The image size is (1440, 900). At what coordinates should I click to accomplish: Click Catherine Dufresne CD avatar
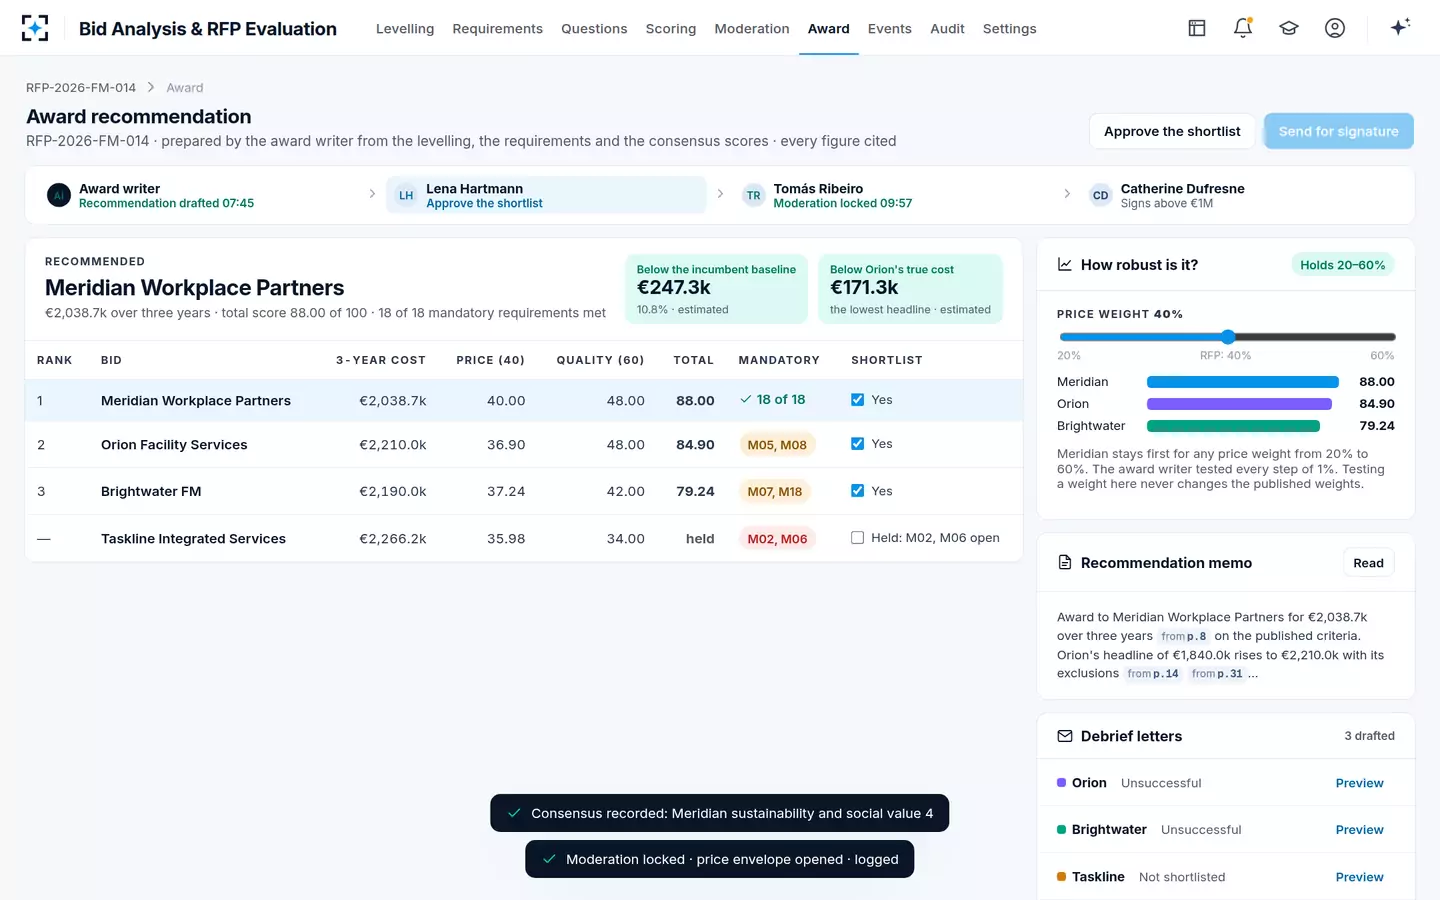coord(1101,195)
